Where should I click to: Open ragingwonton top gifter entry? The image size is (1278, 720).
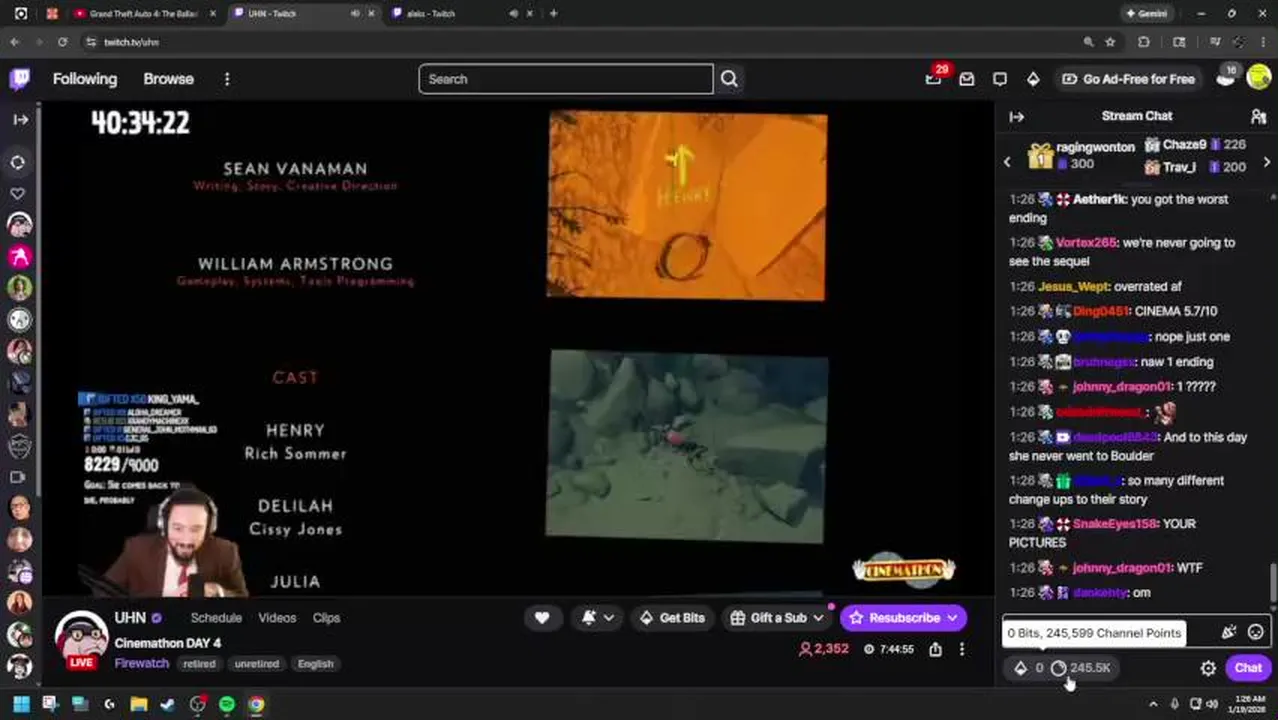tap(1082, 156)
